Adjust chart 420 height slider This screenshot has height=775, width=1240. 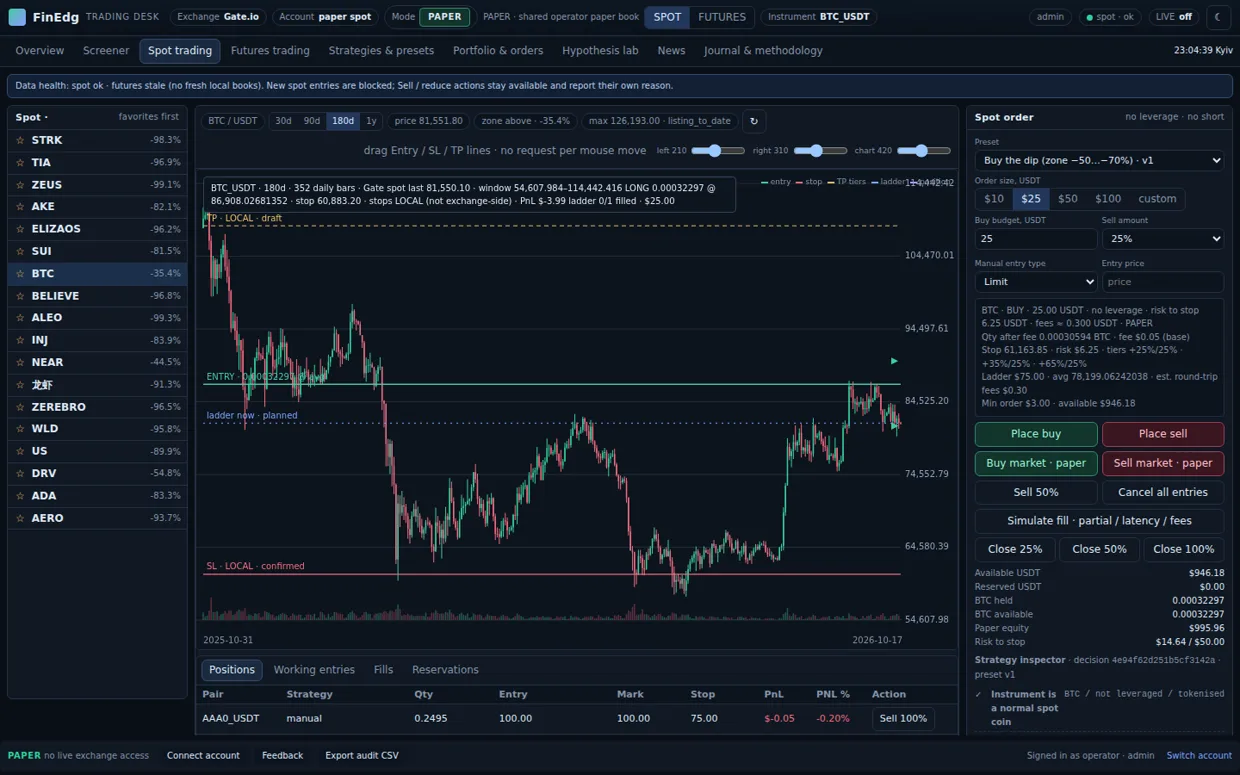coord(924,151)
